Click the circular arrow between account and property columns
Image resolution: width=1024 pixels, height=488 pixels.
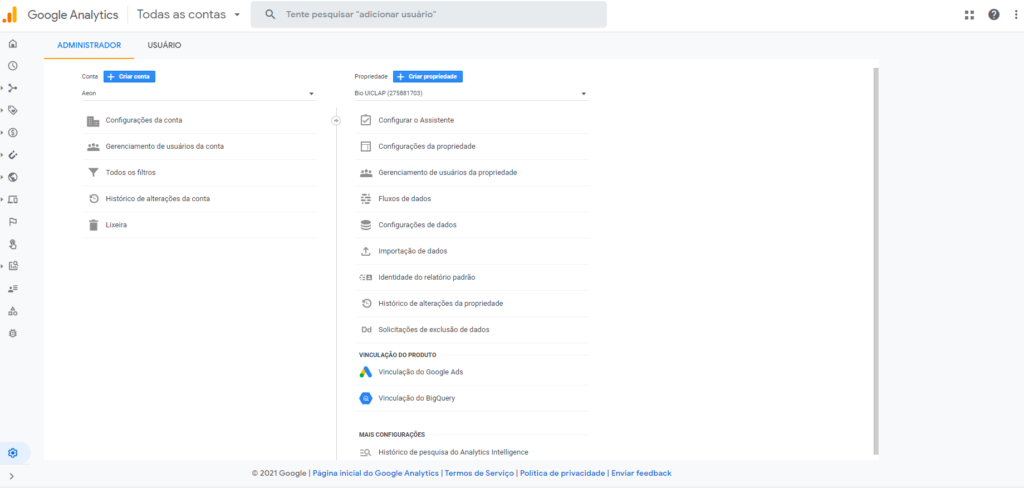[336, 120]
